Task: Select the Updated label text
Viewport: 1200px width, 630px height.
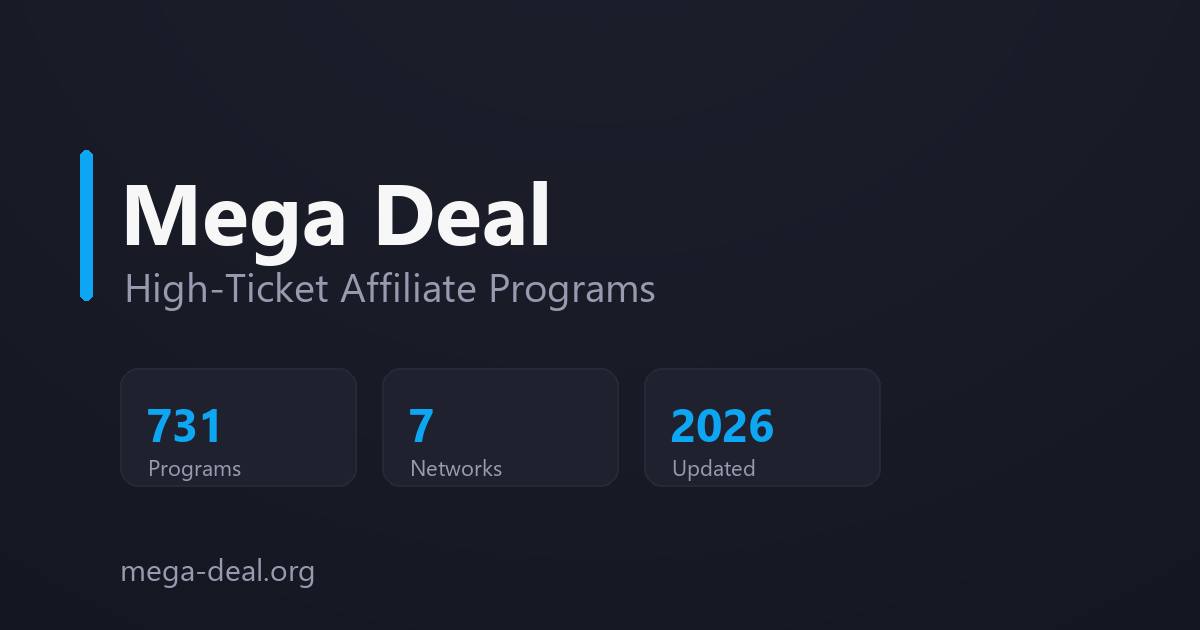Action: (713, 469)
